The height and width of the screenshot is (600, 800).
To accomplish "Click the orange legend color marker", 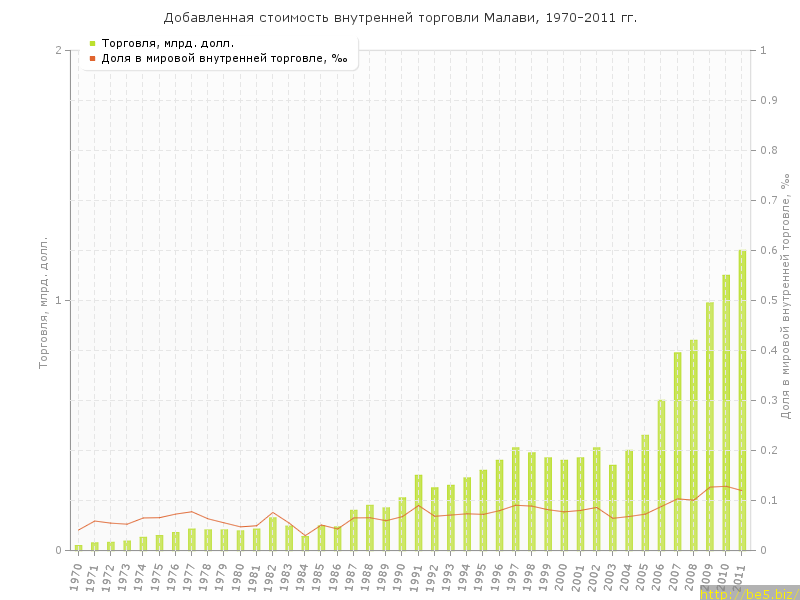I will 92,58.
